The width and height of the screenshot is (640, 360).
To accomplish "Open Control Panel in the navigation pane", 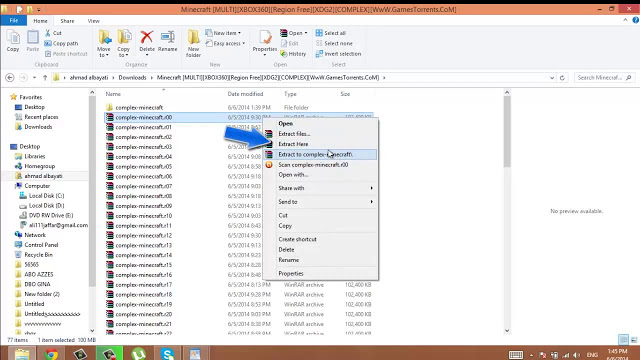I will click(x=41, y=245).
